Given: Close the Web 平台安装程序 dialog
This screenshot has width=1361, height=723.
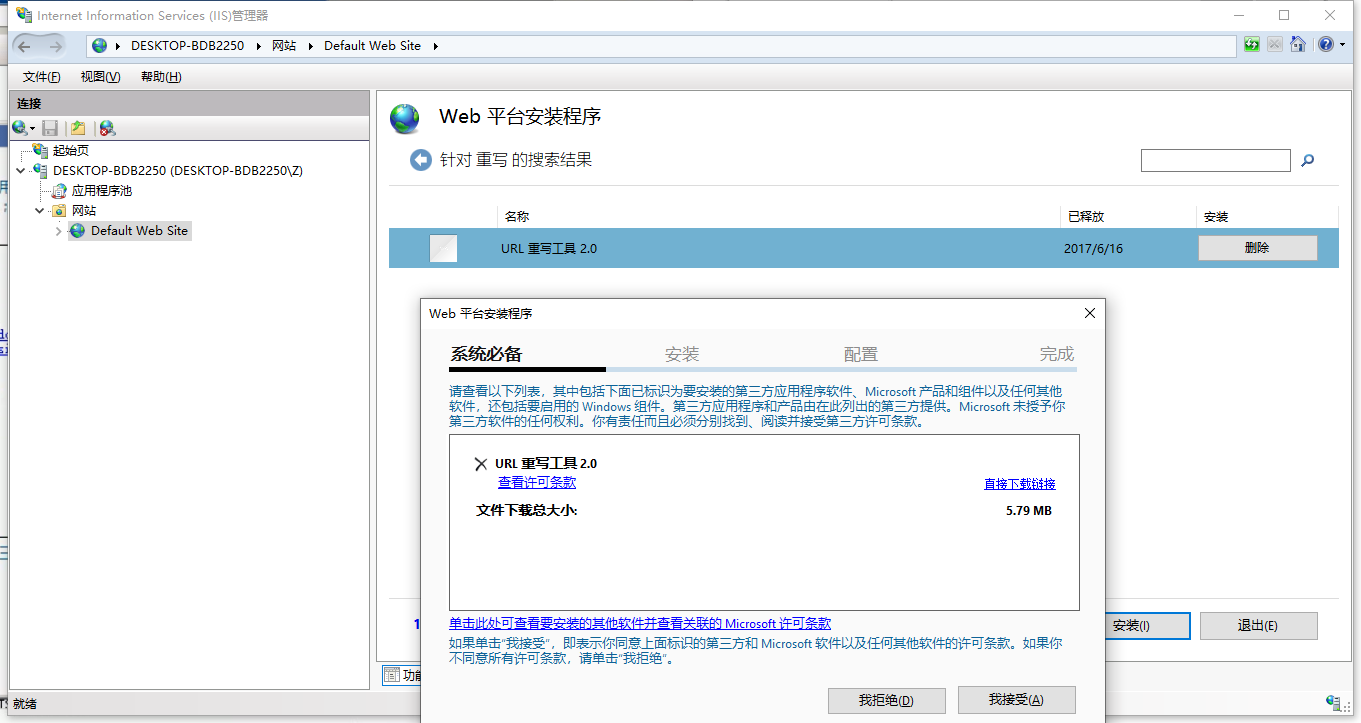Looking at the screenshot, I should click(1090, 313).
